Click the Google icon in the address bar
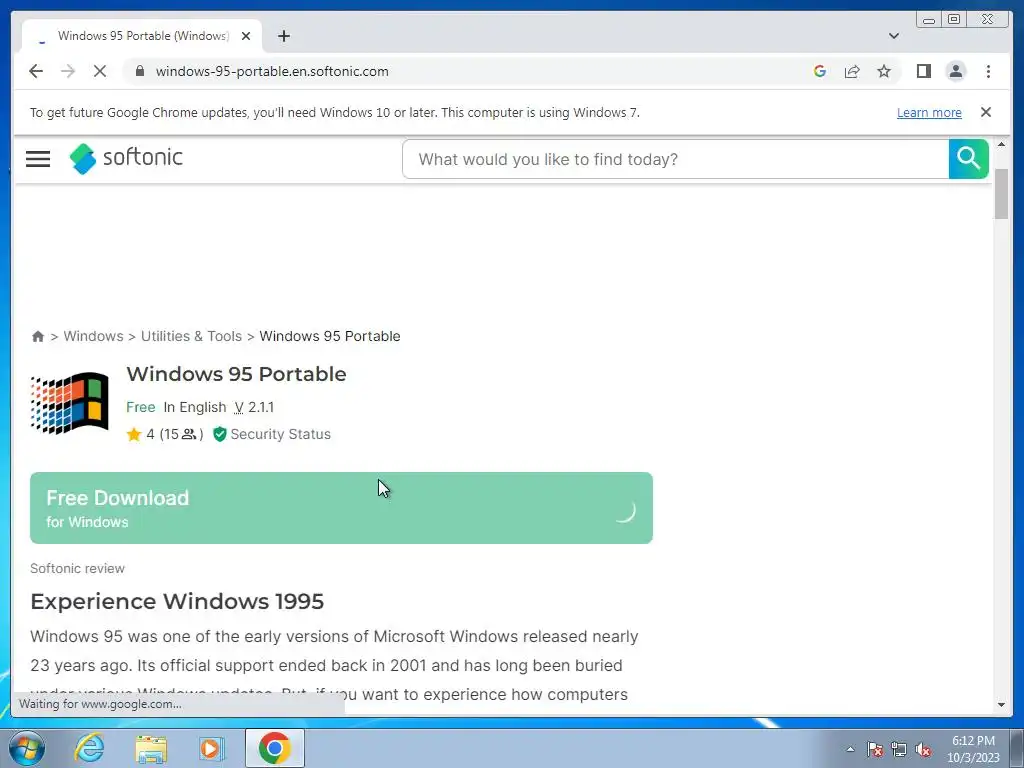1024x768 pixels. (x=820, y=71)
